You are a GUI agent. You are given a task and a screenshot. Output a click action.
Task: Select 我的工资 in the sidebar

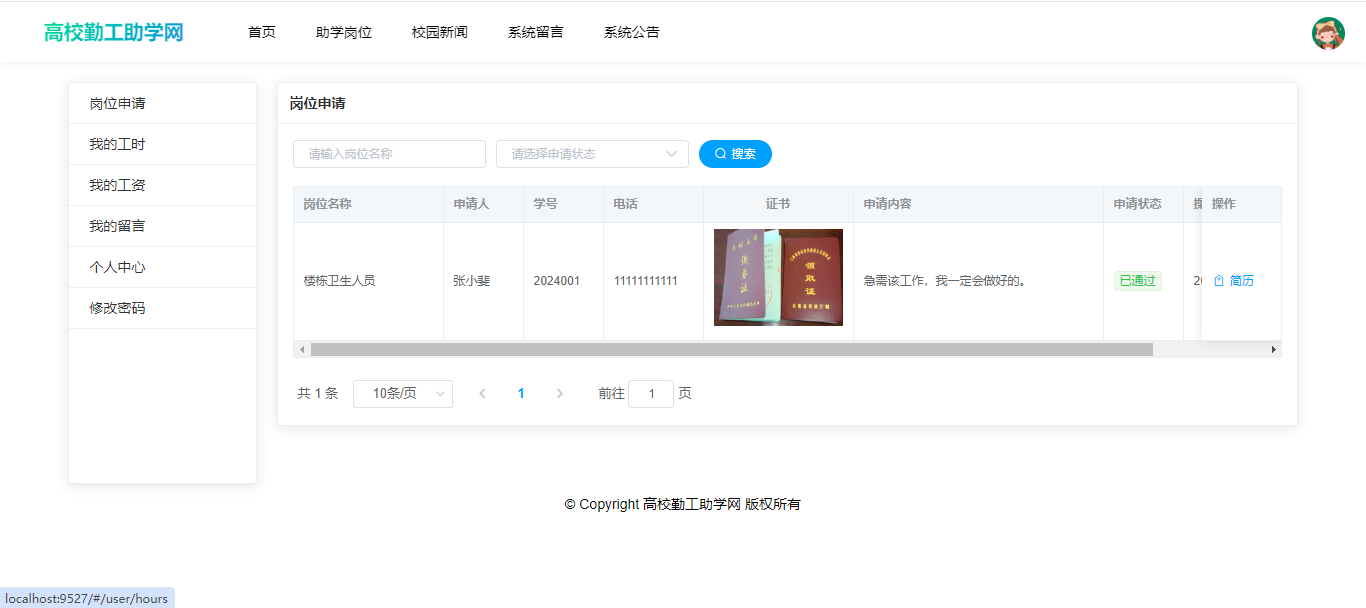click(x=162, y=185)
